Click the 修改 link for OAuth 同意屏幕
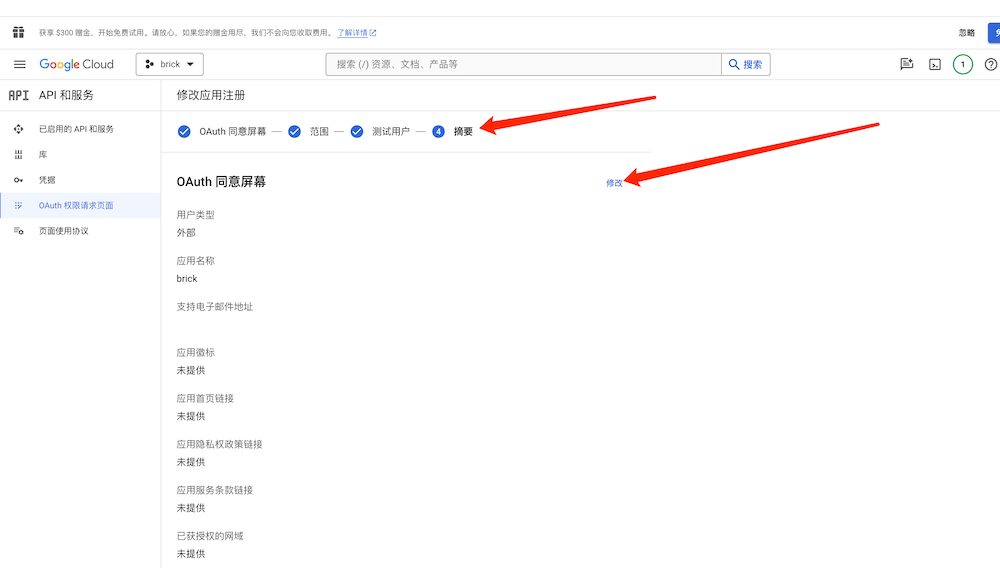Image resolution: width=1000 pixels, height=568 pixels. 614,183
